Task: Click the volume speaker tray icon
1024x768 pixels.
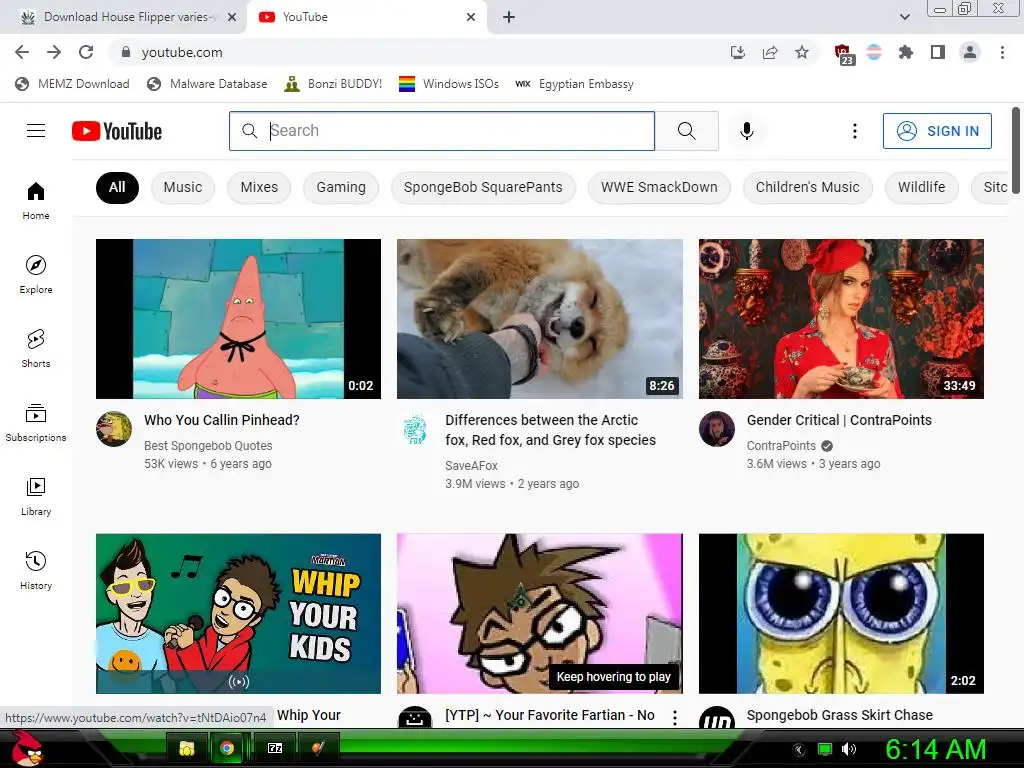Action: tap(848, 748)
